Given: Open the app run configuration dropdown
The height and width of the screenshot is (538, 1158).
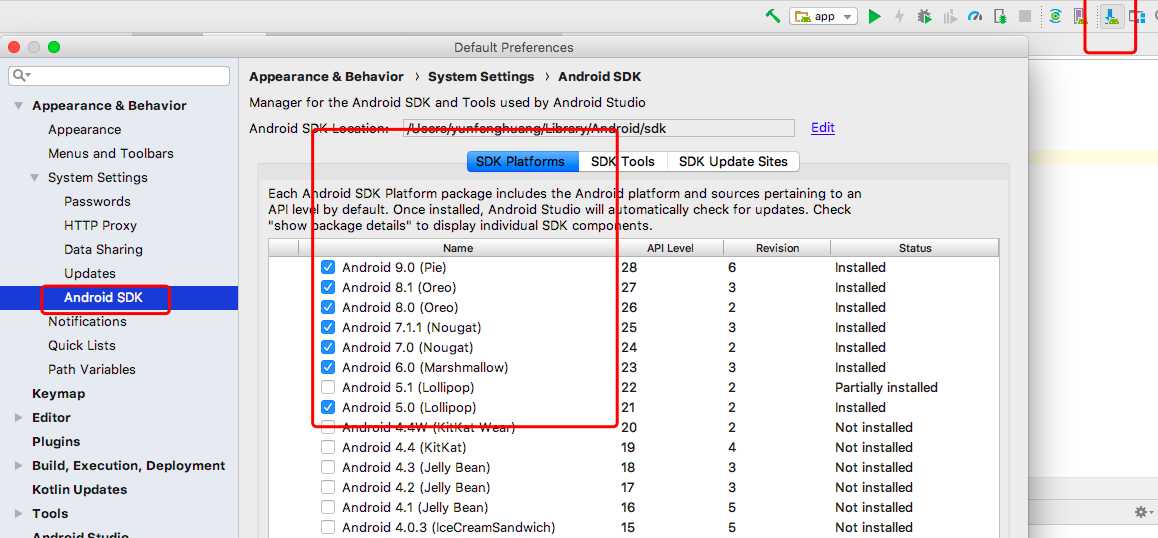Looking at the screenshot, I should (823, 16).
